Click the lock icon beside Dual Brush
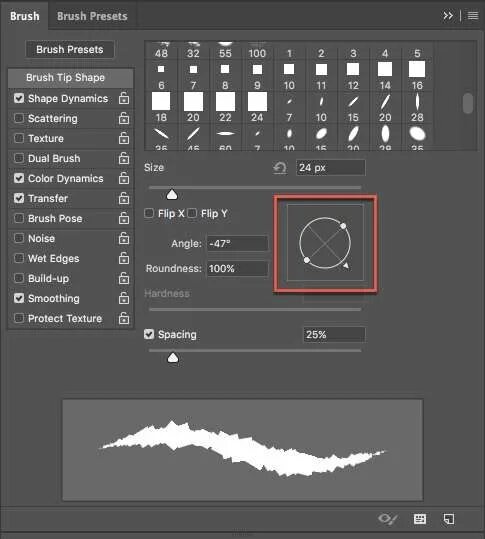This screenshot has width=485, height=539. pyautogui.click(x=124, y=158)
